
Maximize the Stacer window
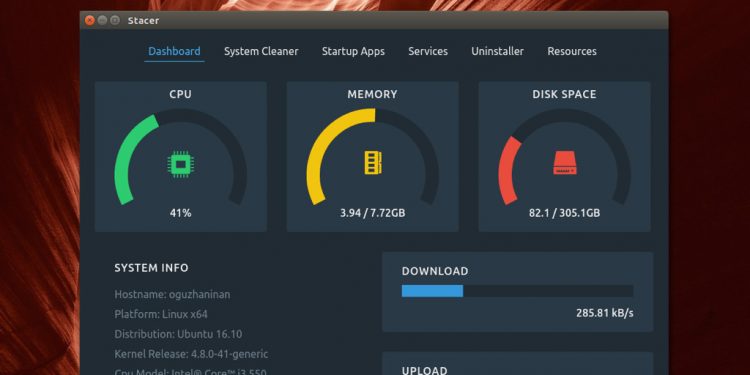click(115, 20)
